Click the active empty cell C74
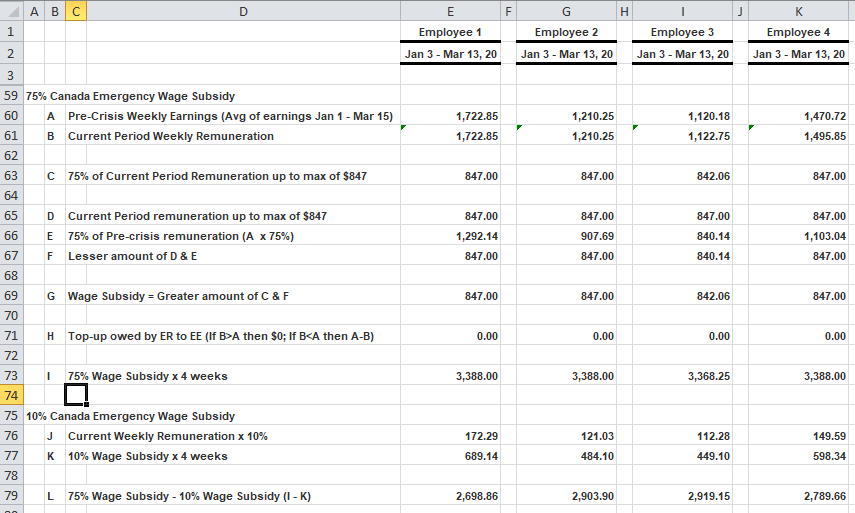855x513 pixels. (76, 395)
